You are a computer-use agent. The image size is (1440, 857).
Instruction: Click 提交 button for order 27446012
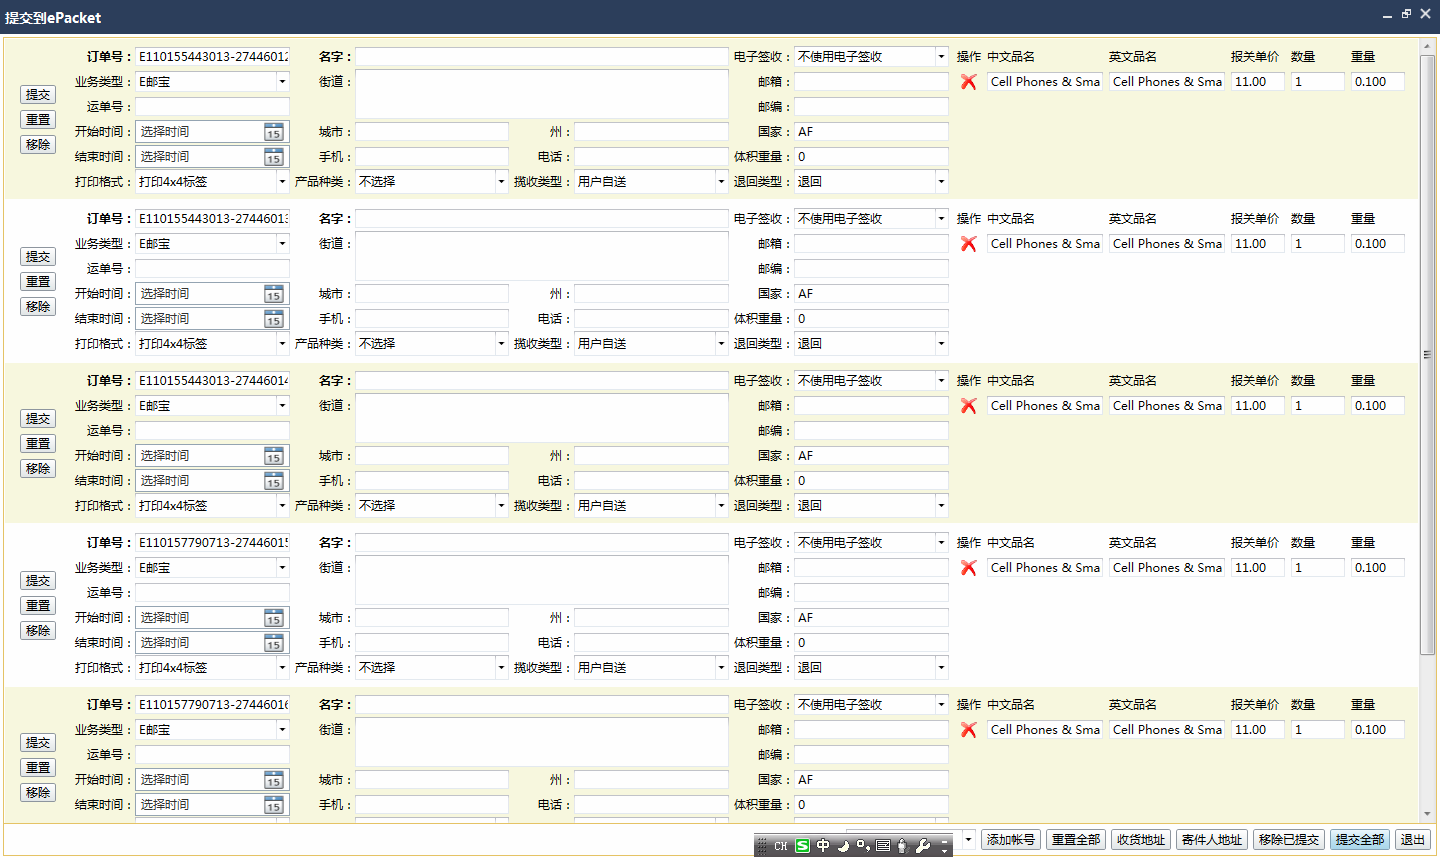(38, 95)
